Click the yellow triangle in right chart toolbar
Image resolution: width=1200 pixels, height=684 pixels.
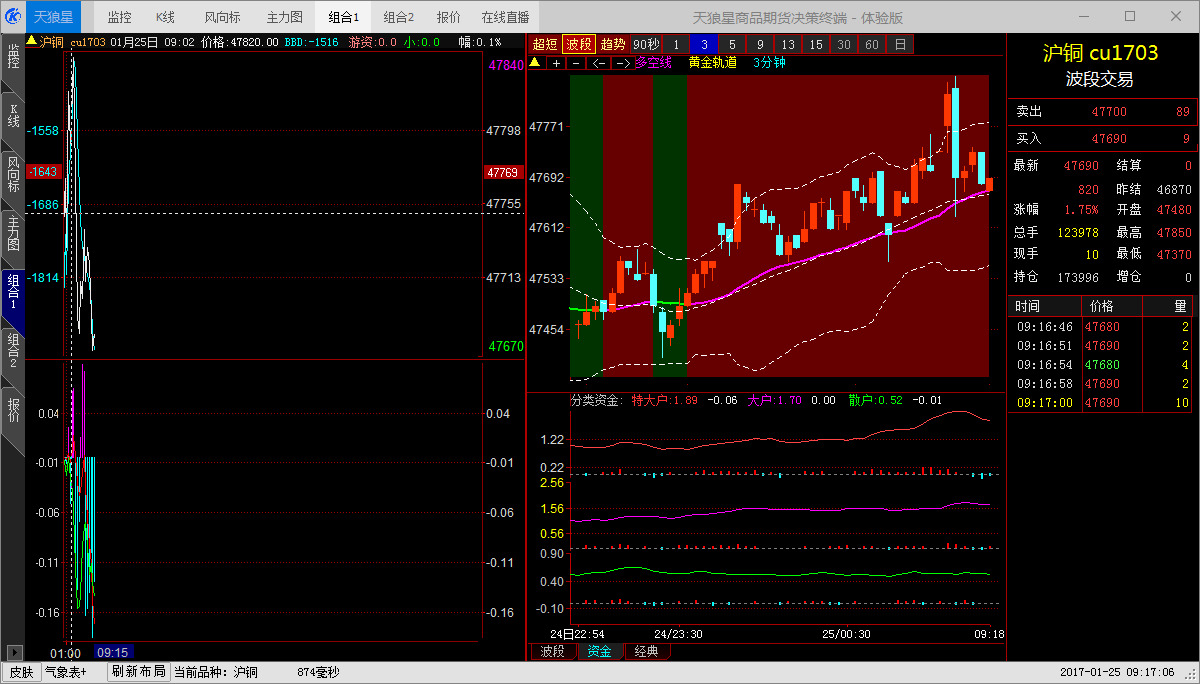[535, 63]
